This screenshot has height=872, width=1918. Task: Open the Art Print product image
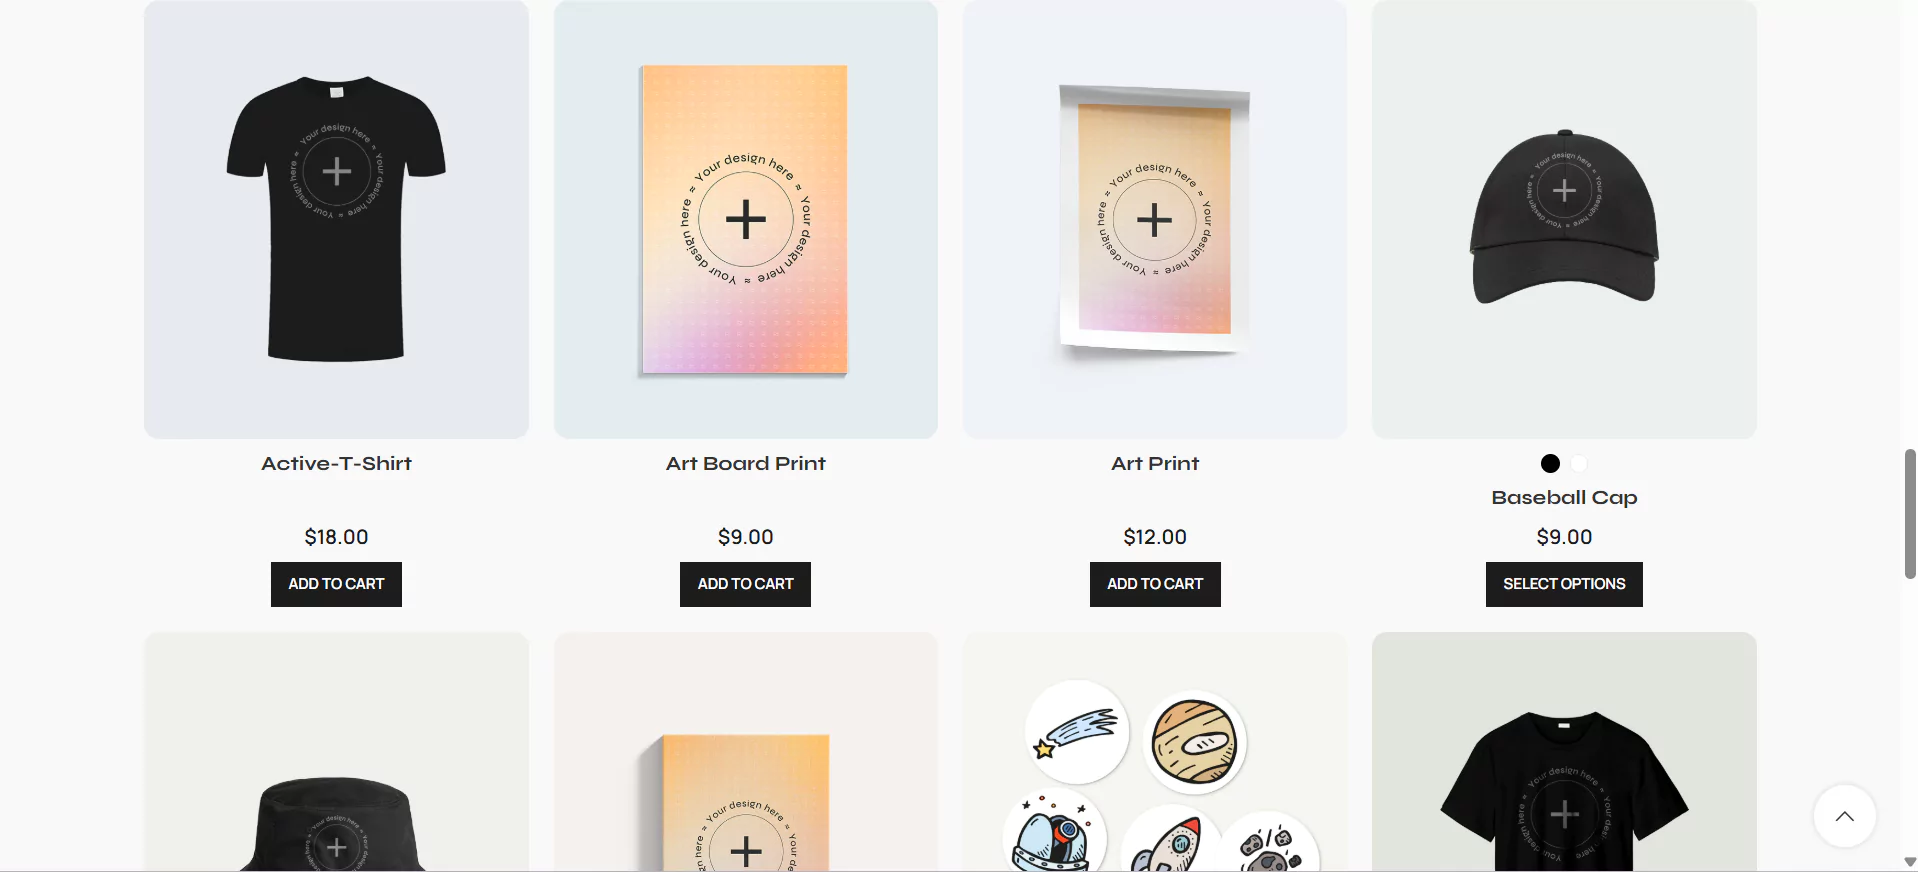pos(1155,219)
